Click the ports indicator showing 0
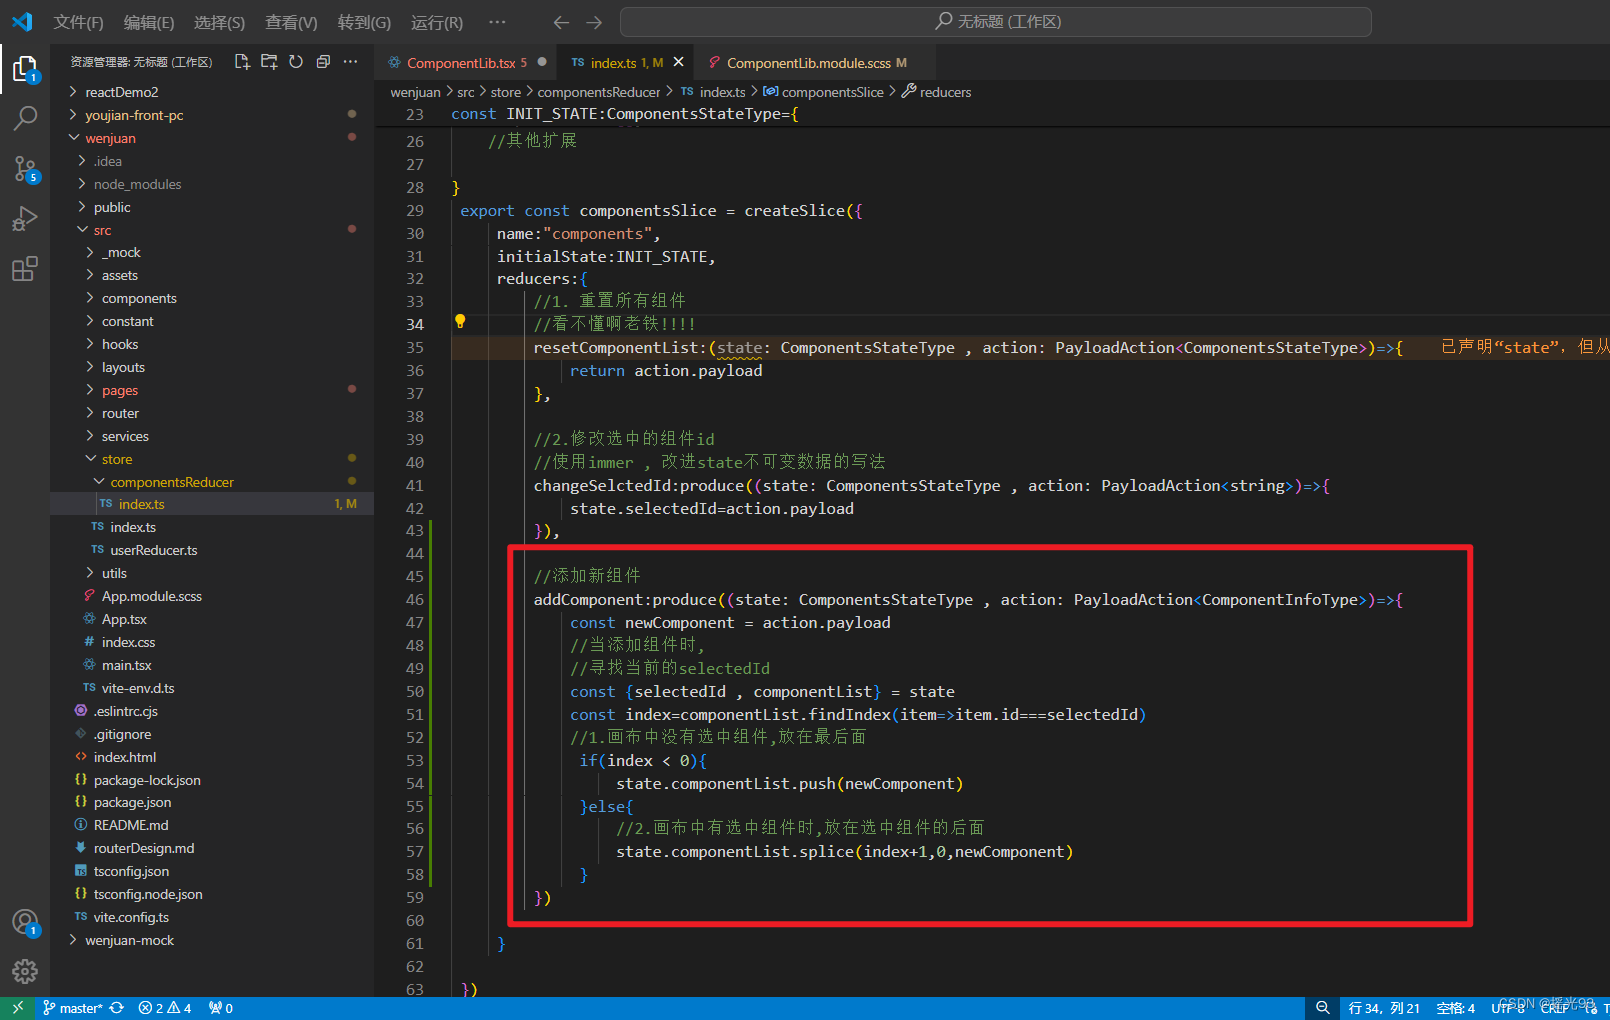The width and height of the screenshot is (1610, 1020). point(221,1008)
